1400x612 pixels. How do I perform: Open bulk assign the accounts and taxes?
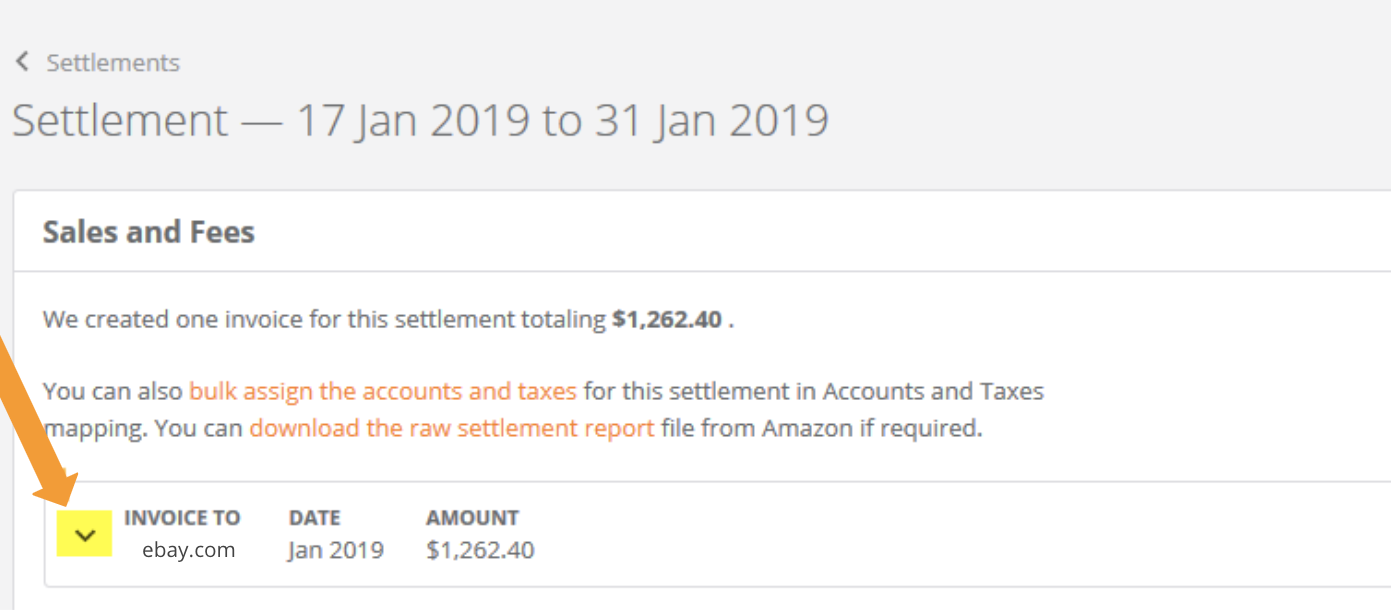point(382,390)
